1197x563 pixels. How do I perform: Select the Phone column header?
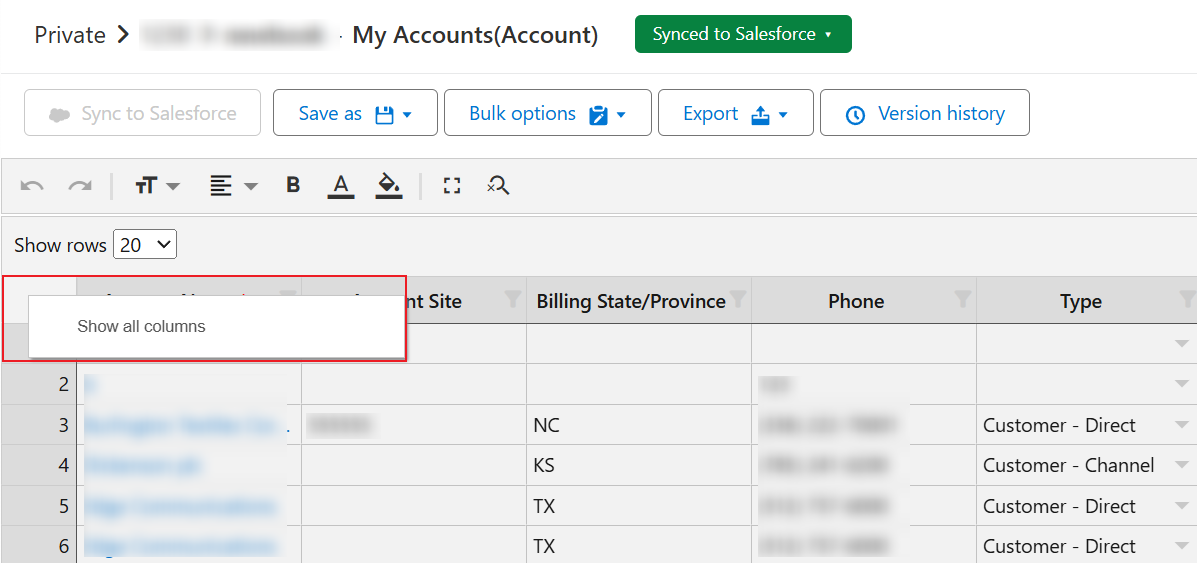coord(856,301)
